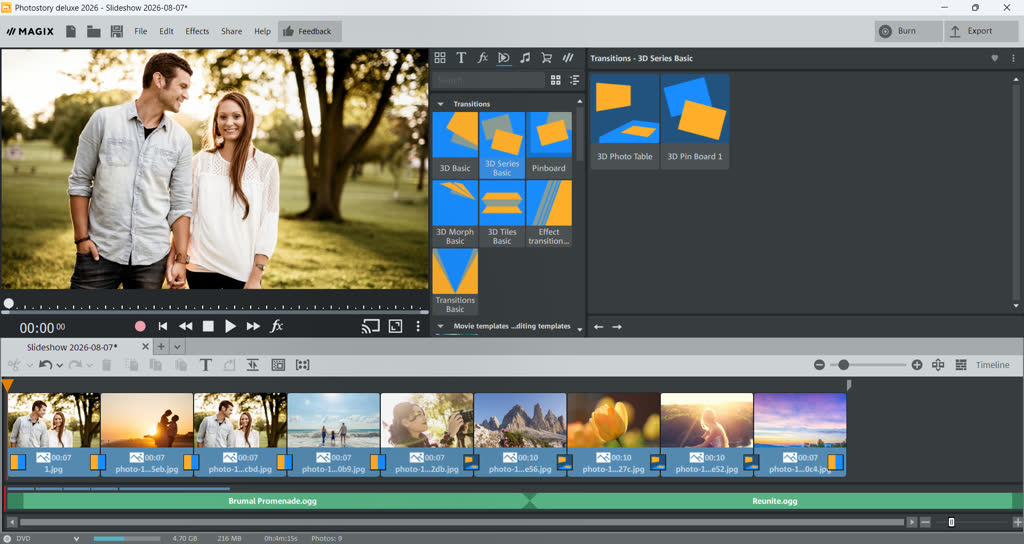The image size is (1024, 544).
Task: Open the slideshow tabs dropdown arrow
Action: pyautogui.click(x=177, y=347)
